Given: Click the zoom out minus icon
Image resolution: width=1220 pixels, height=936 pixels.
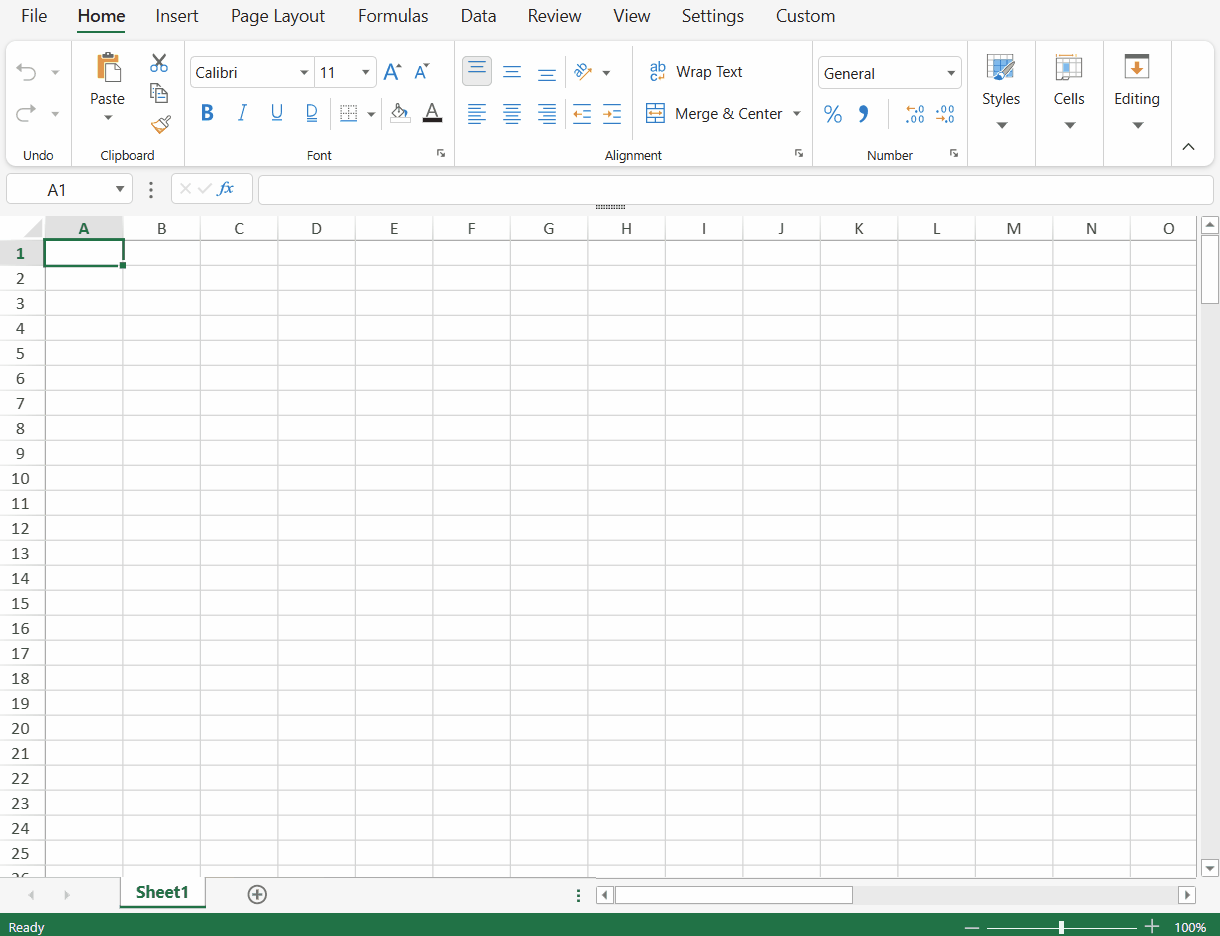Looking at the screenshot, I should coord(971,928).
